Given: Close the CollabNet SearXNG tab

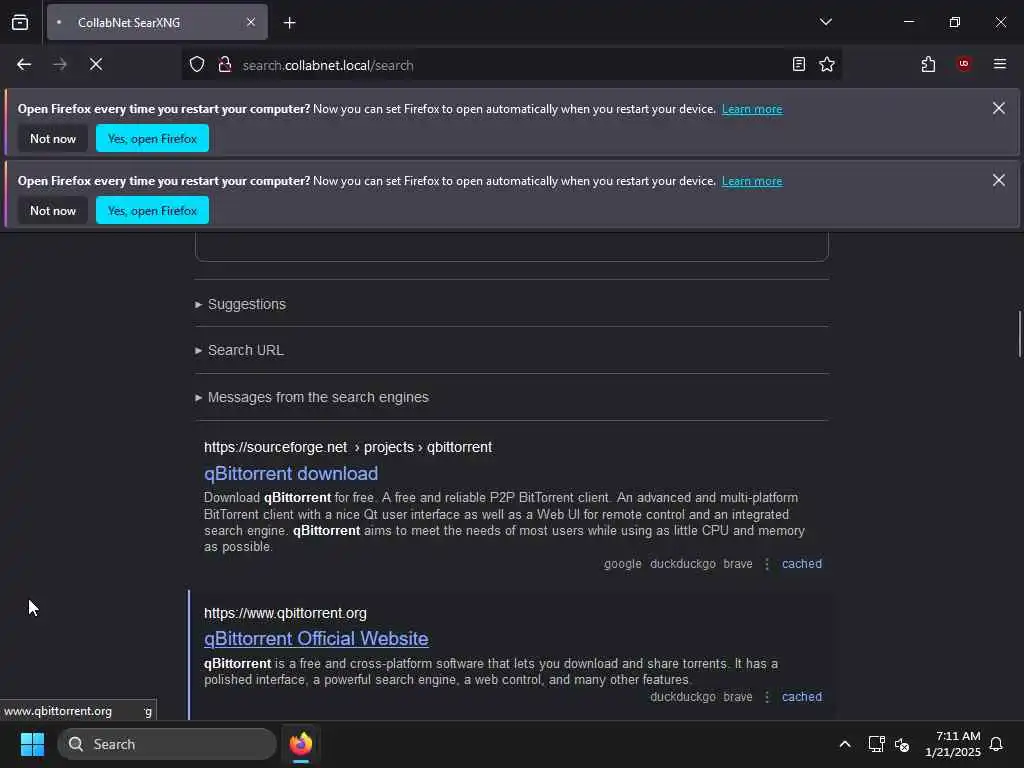Looking at the screenshot, I should 251,22.
